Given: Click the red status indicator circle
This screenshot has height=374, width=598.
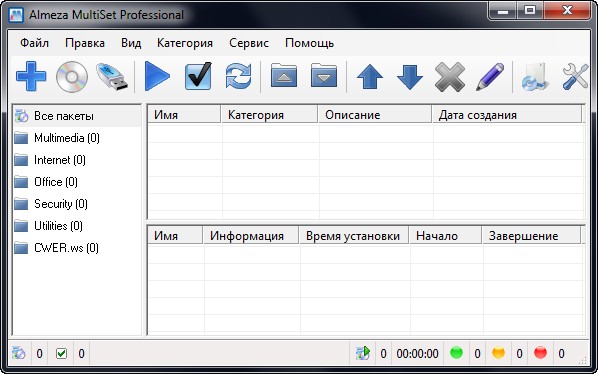Looking at the screenshot, I should pyautogui.click(x=540, y=353).
